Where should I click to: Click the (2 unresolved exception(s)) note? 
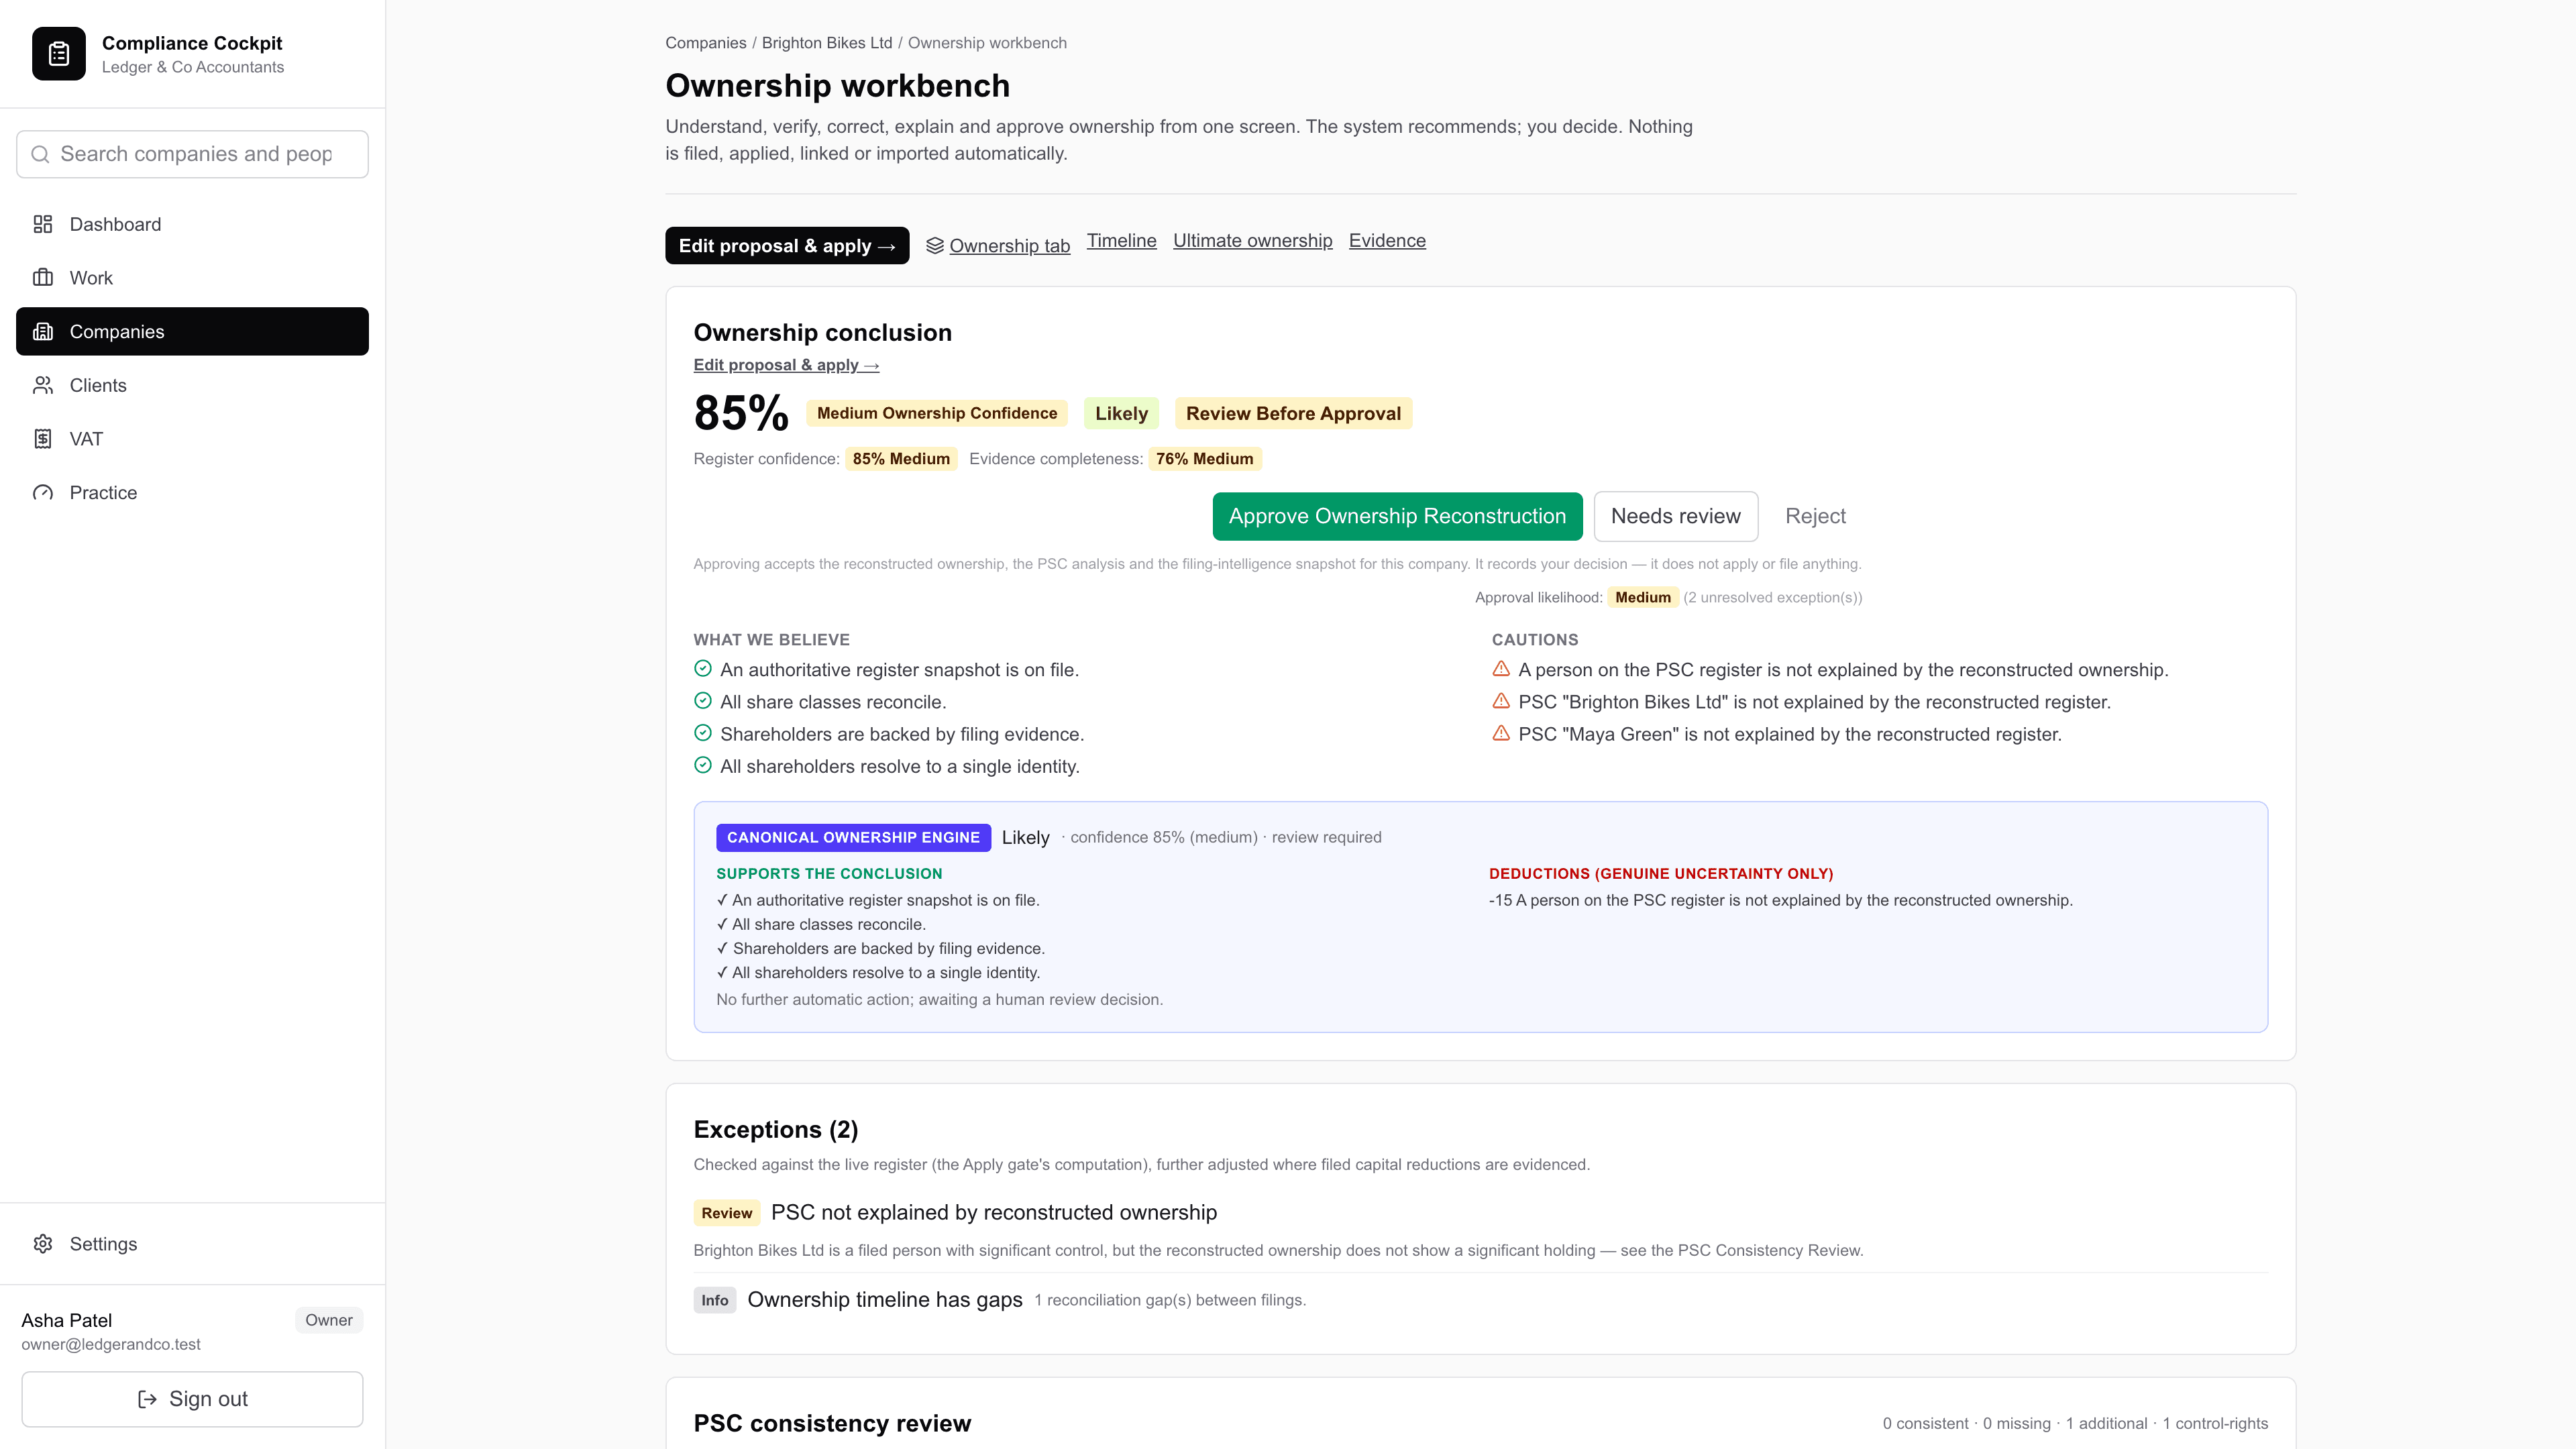coord(1772,597)
